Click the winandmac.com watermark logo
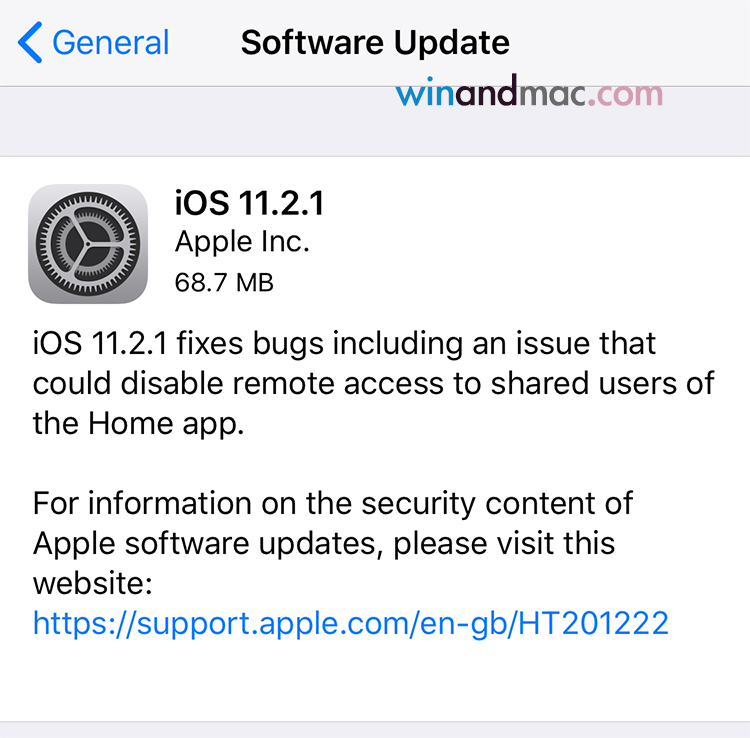The width and height of the screenshot is (750, 738). pyautogui.click(x=529, y=91)
